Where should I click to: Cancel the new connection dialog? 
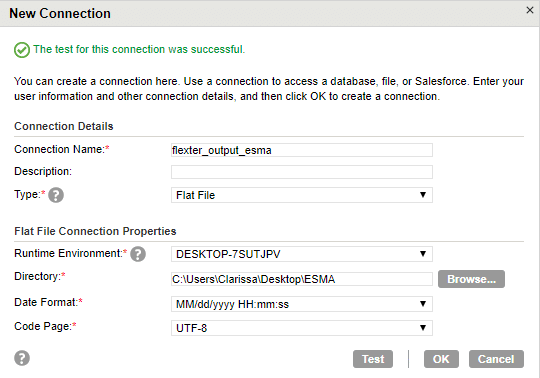point(496,359)
